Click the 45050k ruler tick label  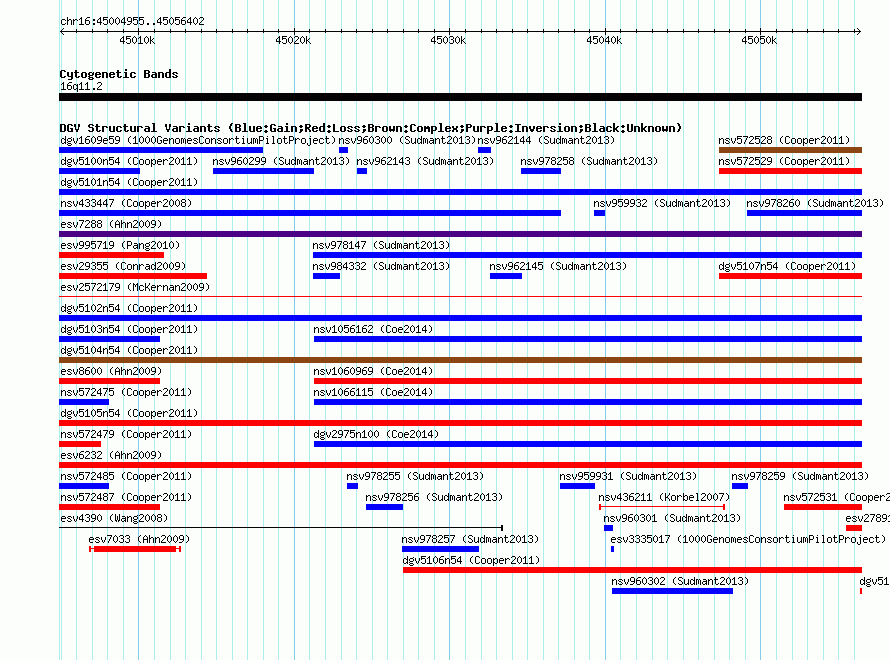click(x=759, y=40)
